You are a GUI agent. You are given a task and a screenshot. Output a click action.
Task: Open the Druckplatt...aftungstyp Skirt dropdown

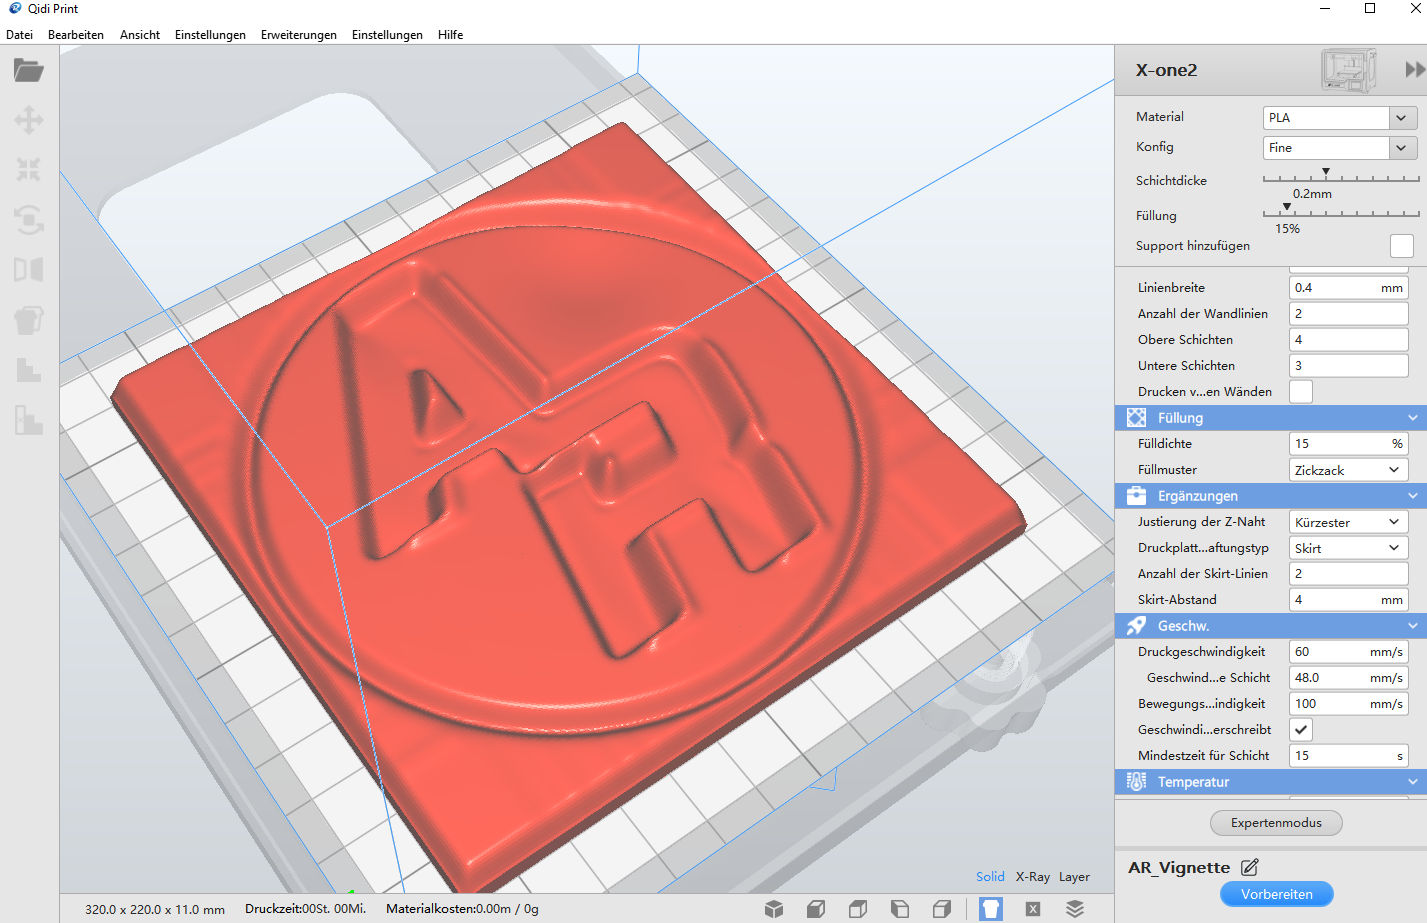[x=1349, y=548]
